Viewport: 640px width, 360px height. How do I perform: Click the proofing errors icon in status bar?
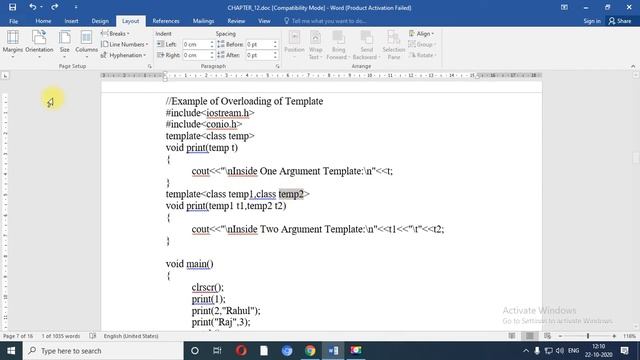coord(93,336)
